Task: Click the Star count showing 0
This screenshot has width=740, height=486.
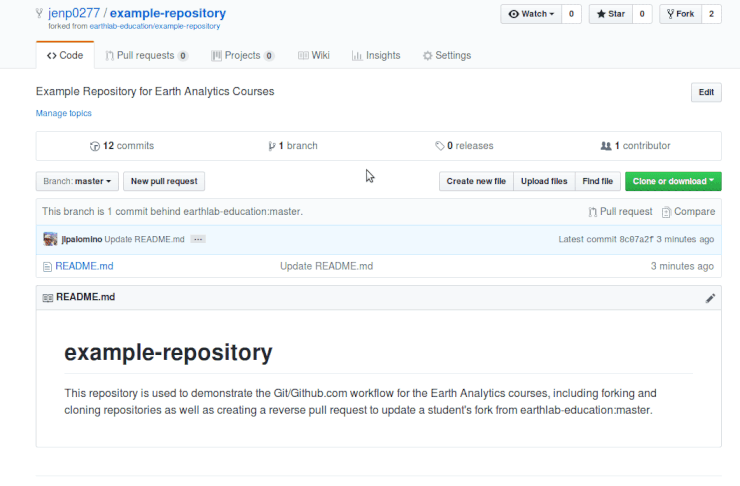Action: click(x=642, y=14)
